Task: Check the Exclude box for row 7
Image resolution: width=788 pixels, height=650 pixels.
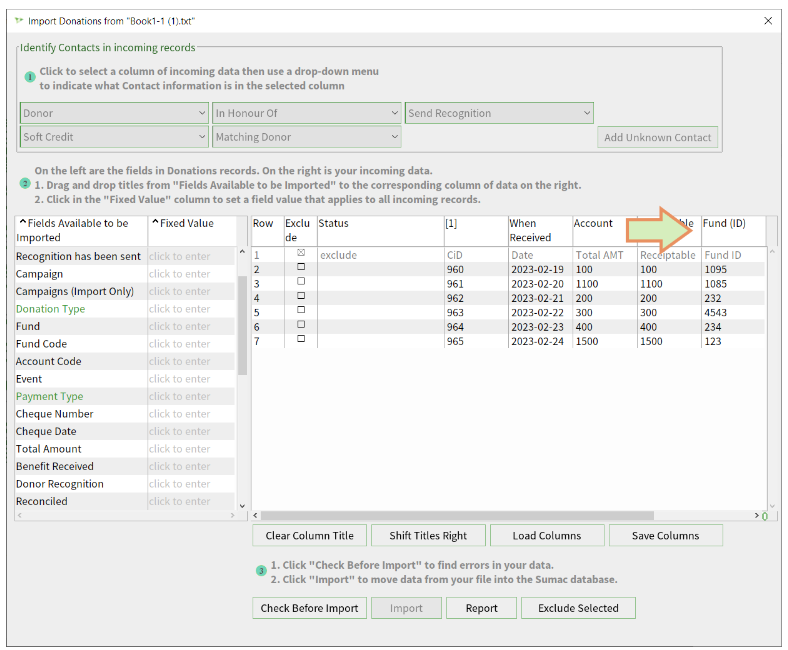Action: (301, 339)
